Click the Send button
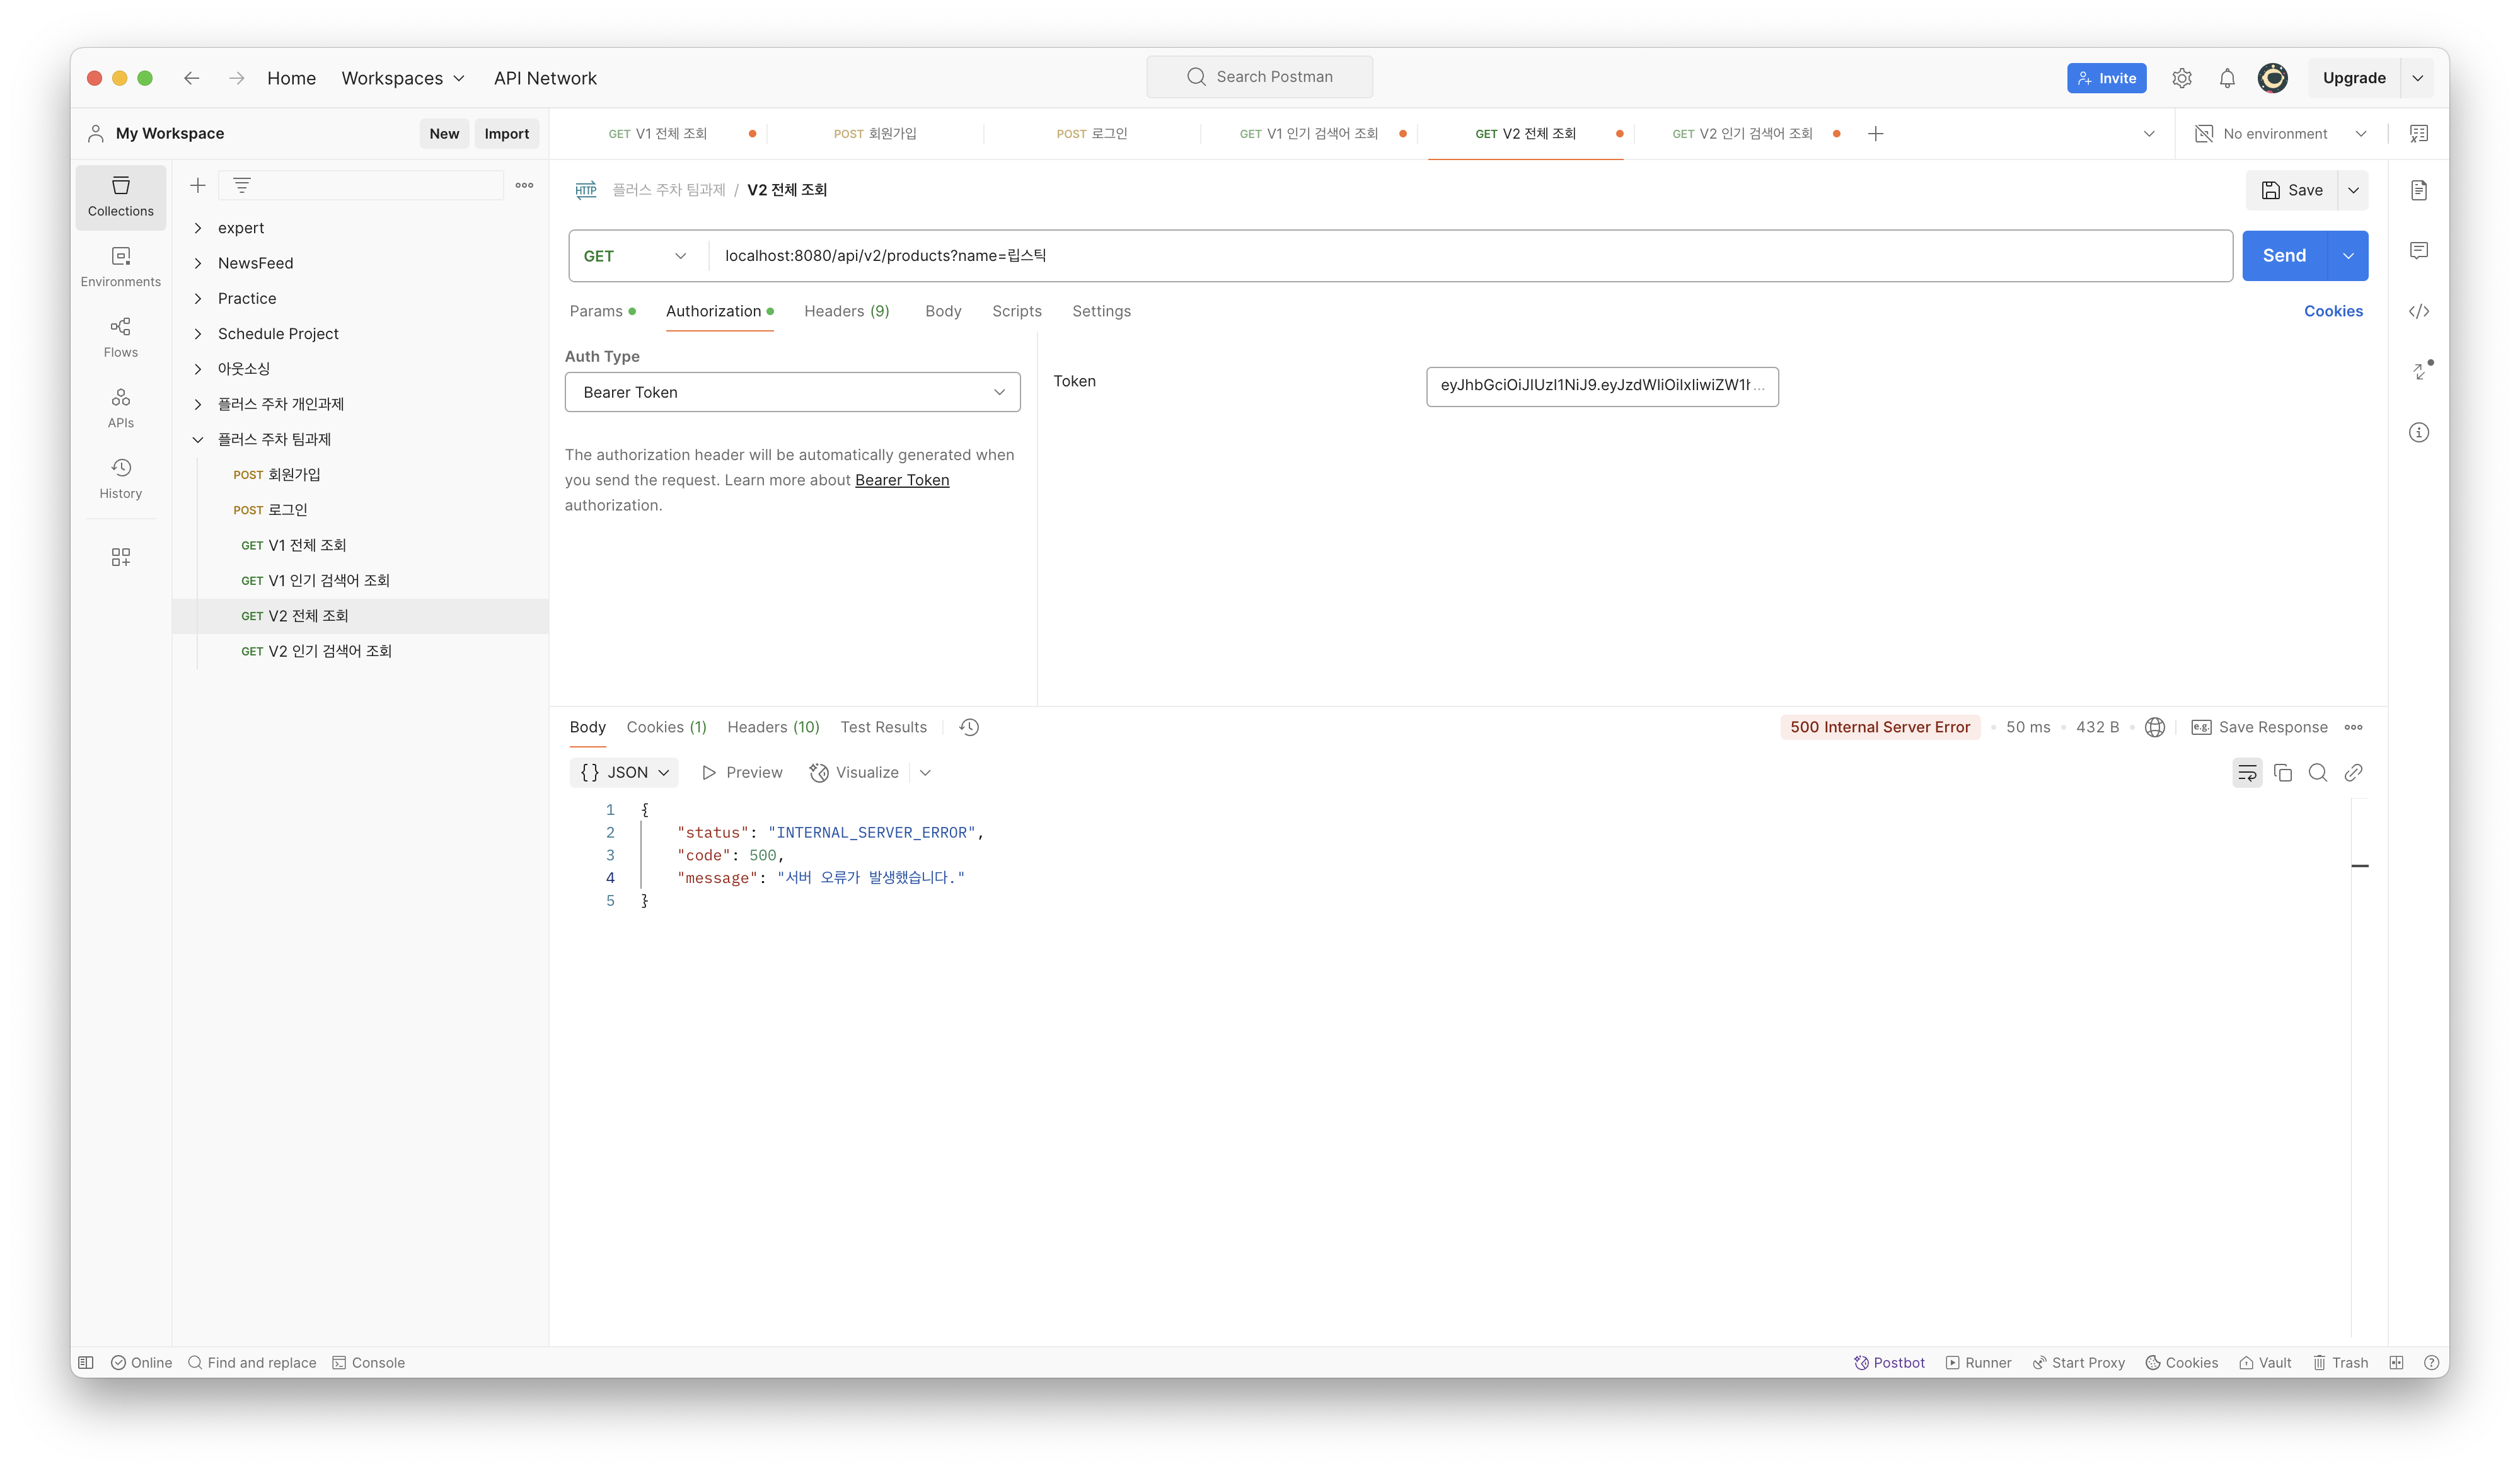The height and width of the screenshot is (1471, 2520). coord(2284,256)
